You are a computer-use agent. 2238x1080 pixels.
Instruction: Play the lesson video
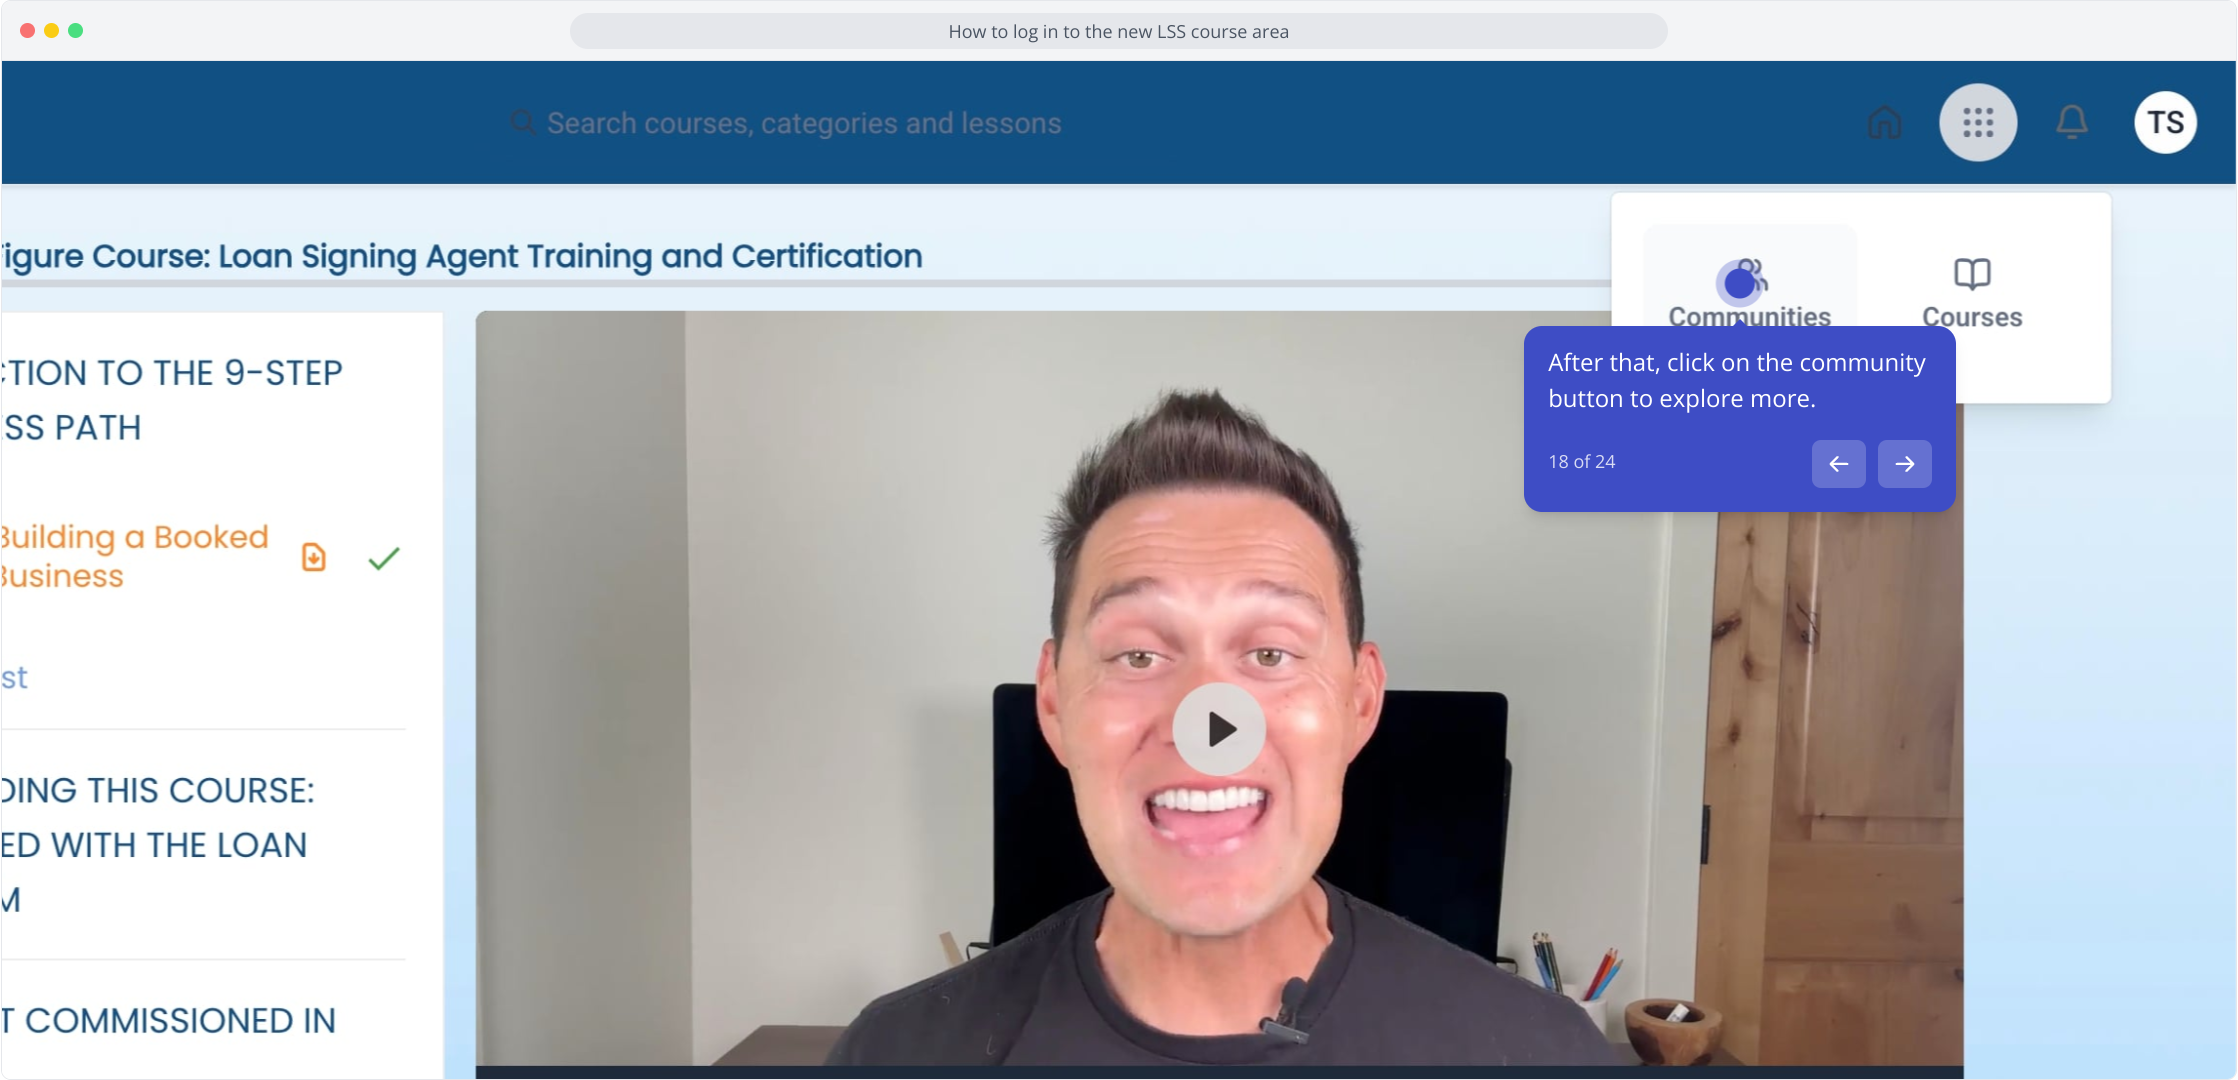[1218, 729]
